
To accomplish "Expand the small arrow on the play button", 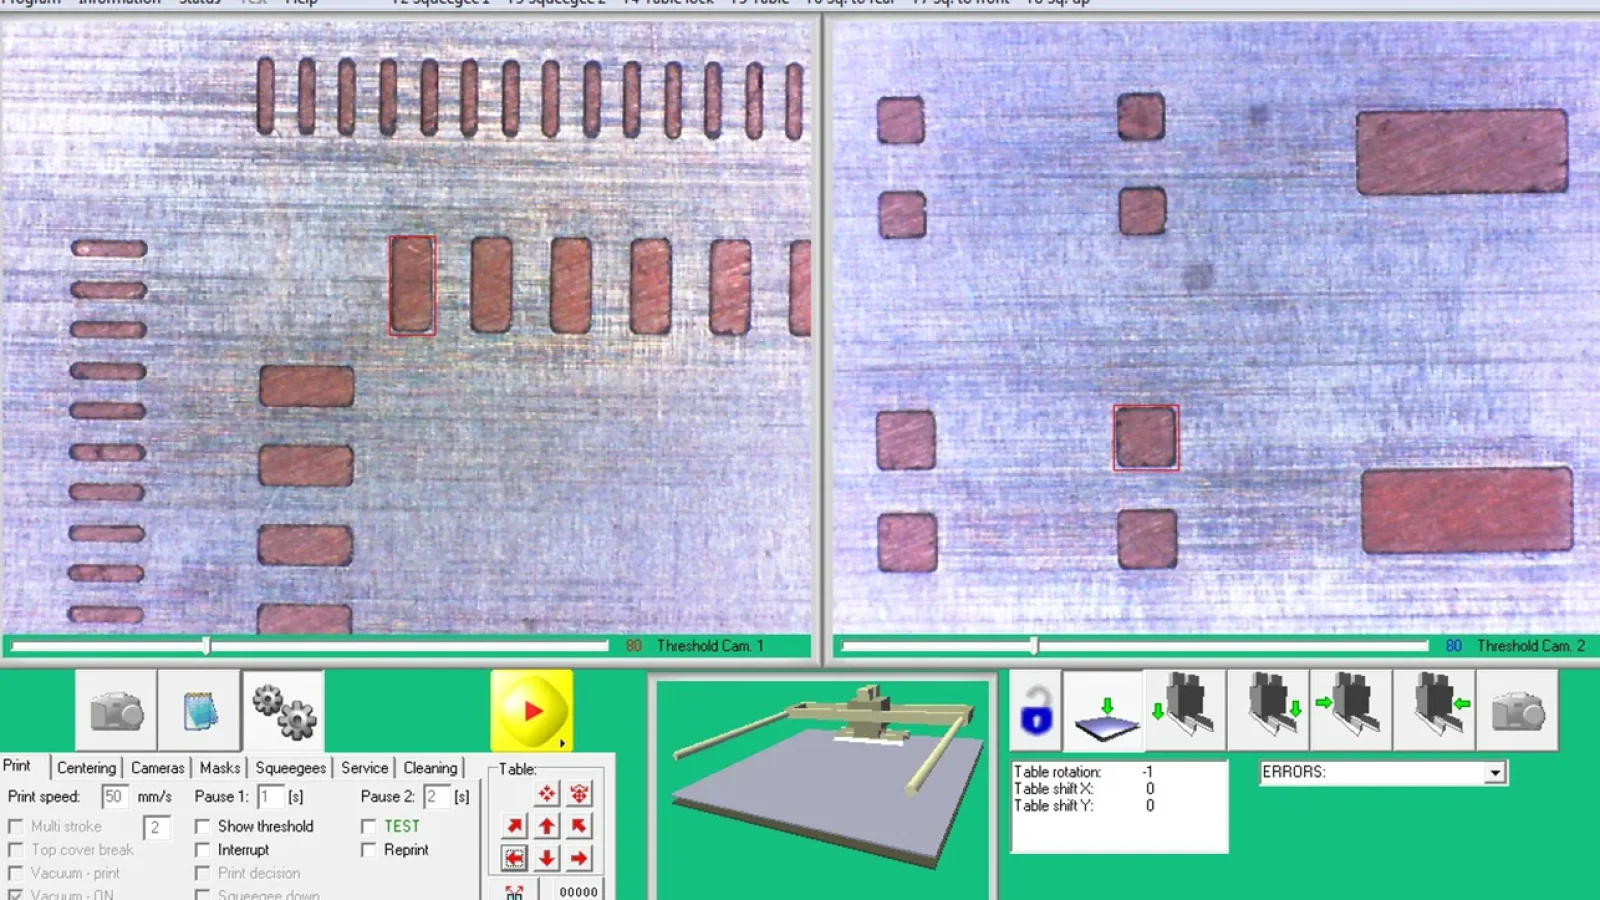I will 562,743.
